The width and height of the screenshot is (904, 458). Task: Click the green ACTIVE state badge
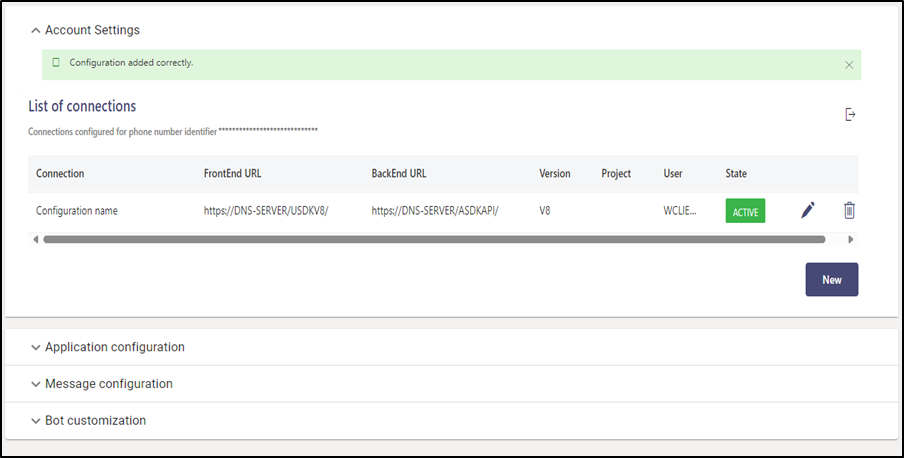click(745, 211)
